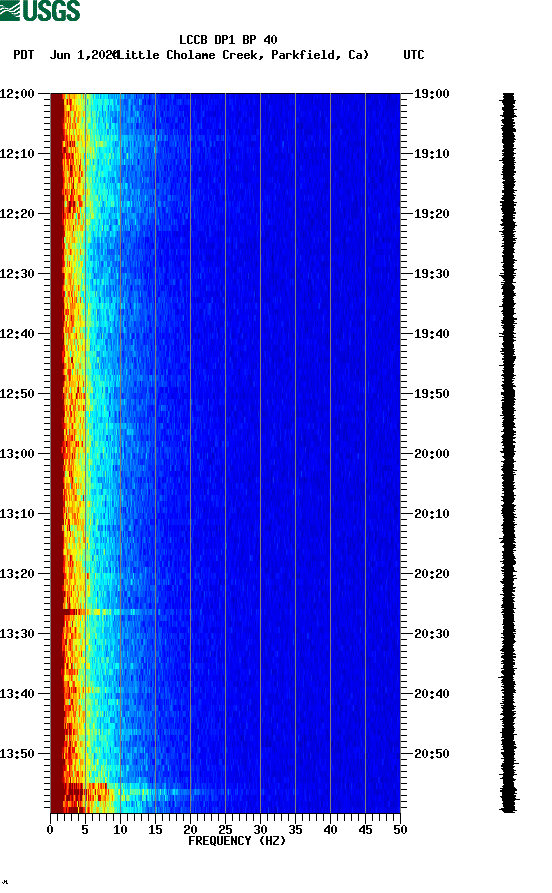
Task: Click the 12:10 PDT time label
Action: [x=17, y=154]
